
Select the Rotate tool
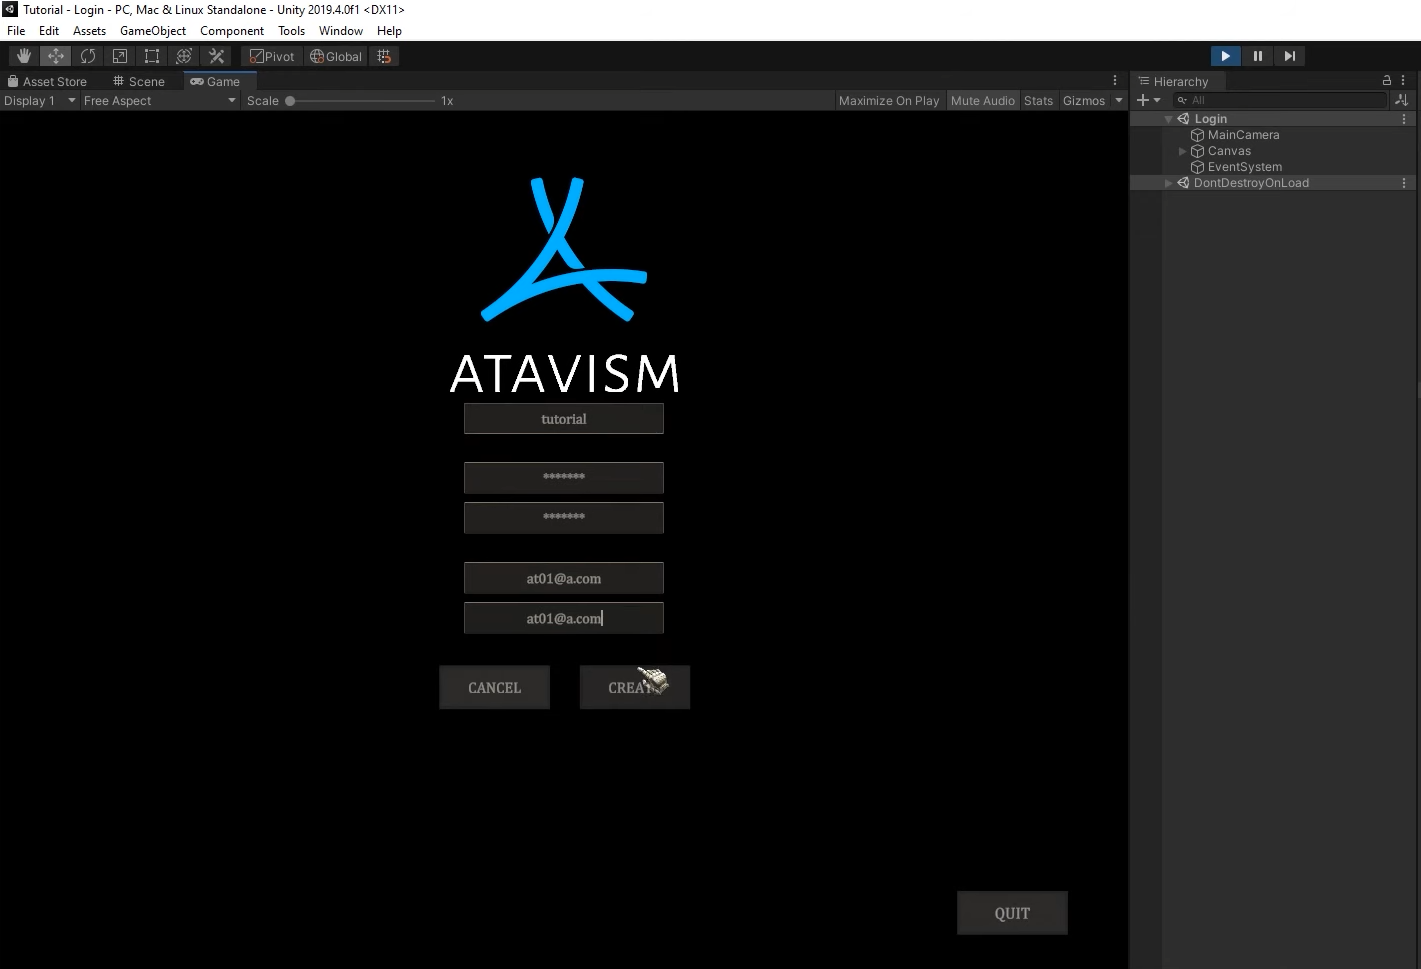point(88,56)
